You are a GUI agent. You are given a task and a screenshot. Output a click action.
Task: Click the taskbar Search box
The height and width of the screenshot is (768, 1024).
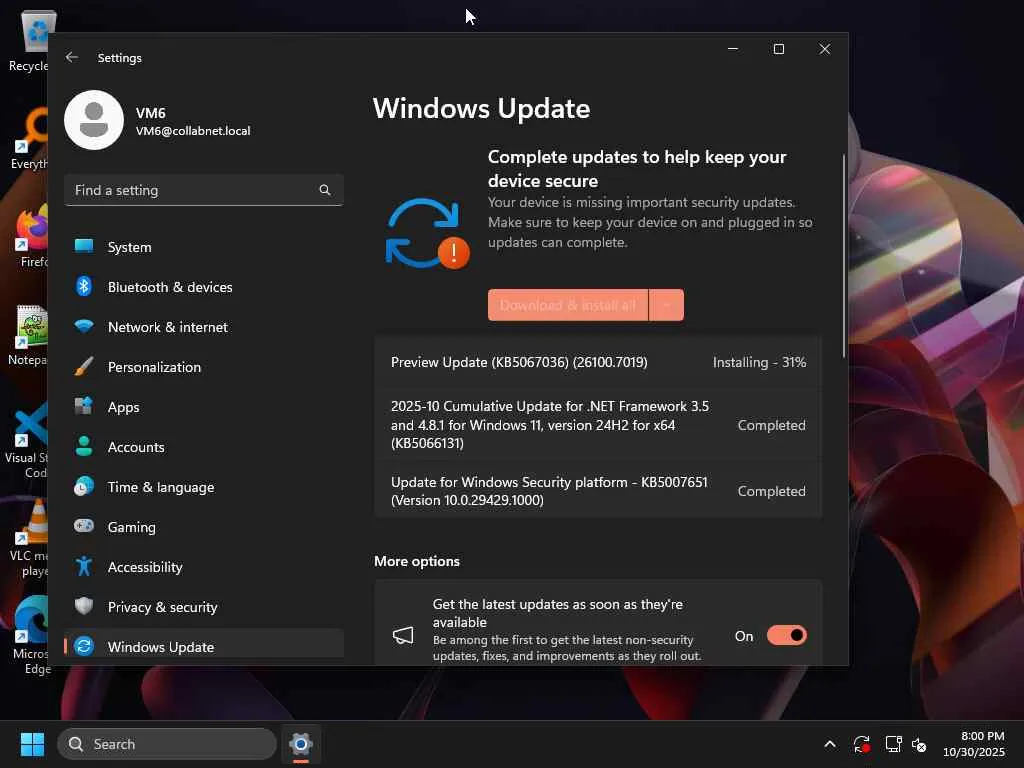click(x=167, y=744)
